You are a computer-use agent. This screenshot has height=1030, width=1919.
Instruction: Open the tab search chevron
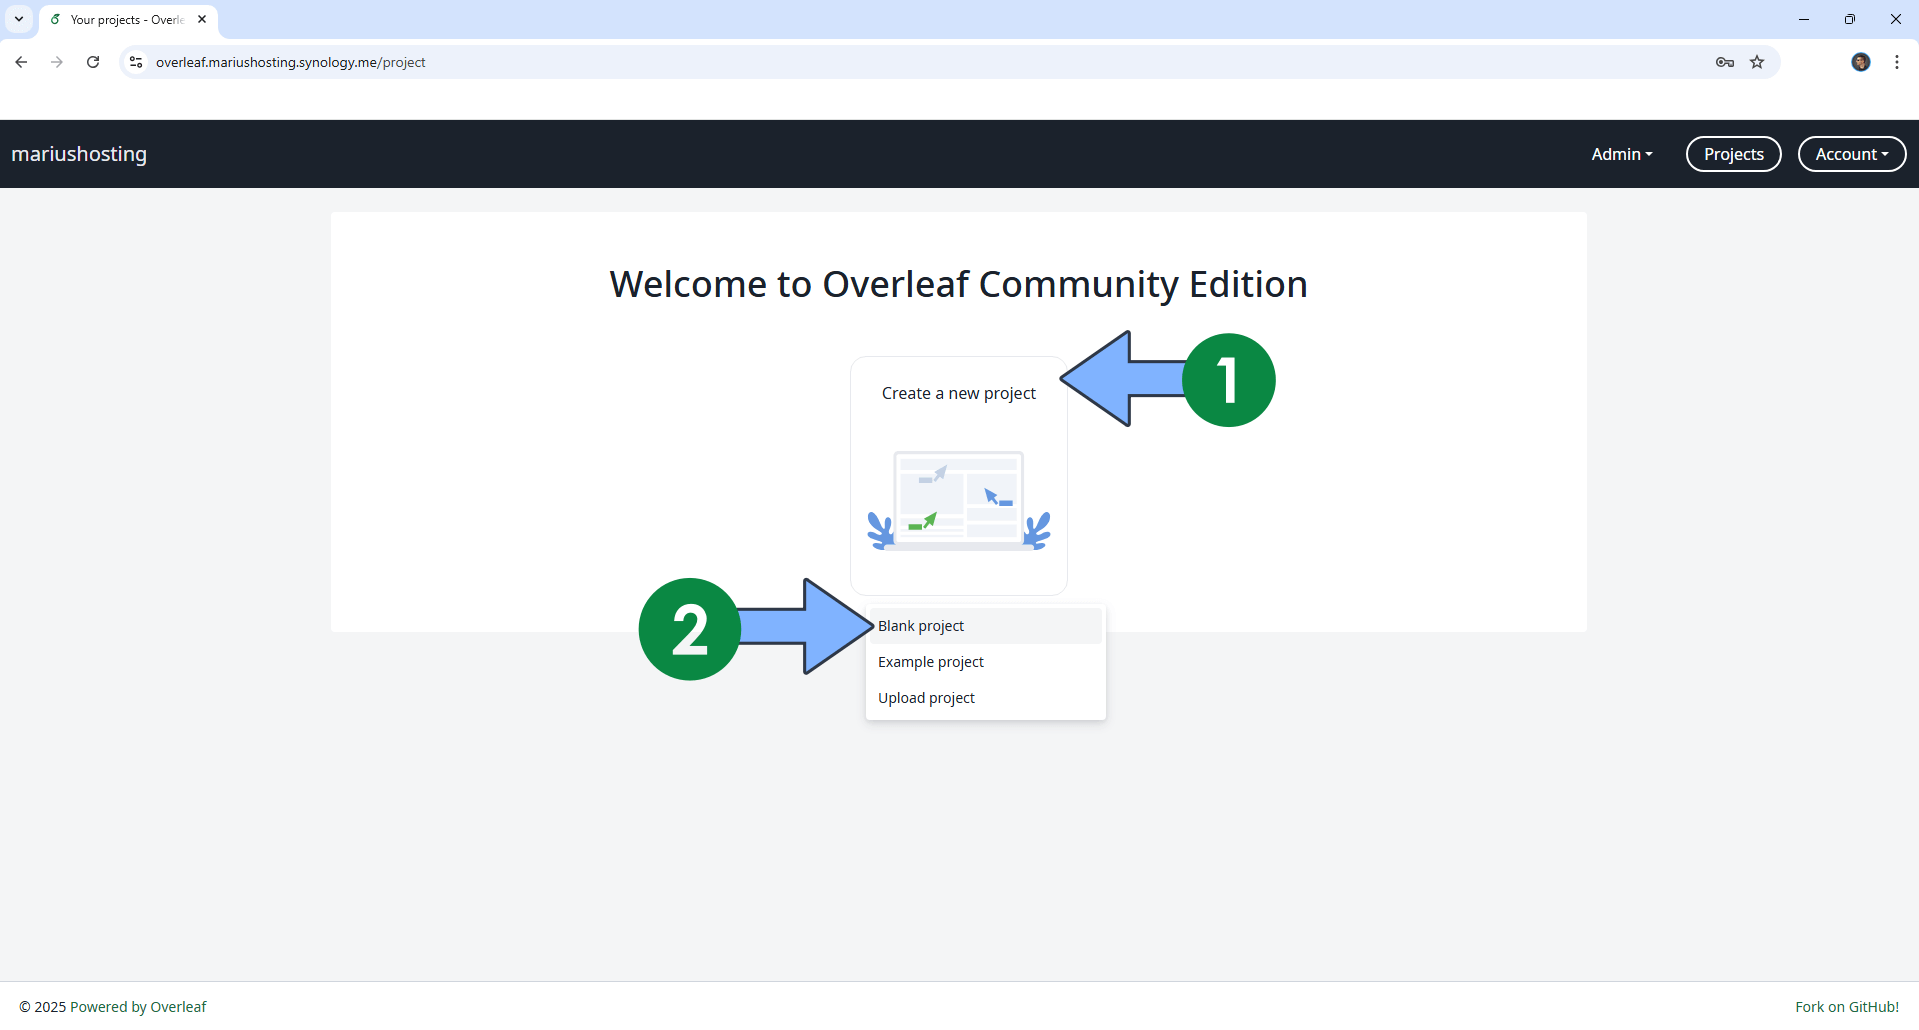[18, 19]
